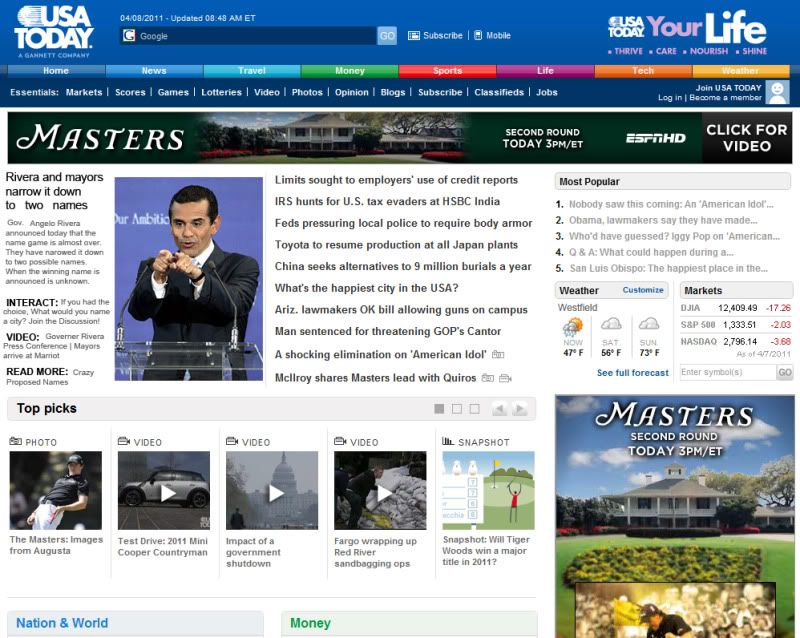Screen dimensions: 800x638
Task: Click the Lotteries essentials link
Action: tap(221, 92)
